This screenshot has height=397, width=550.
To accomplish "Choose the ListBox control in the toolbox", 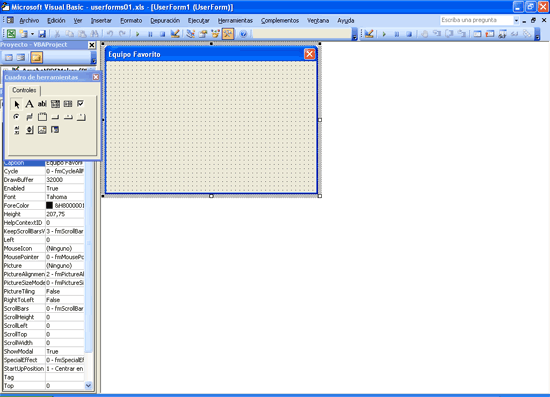I will point(68,104).
